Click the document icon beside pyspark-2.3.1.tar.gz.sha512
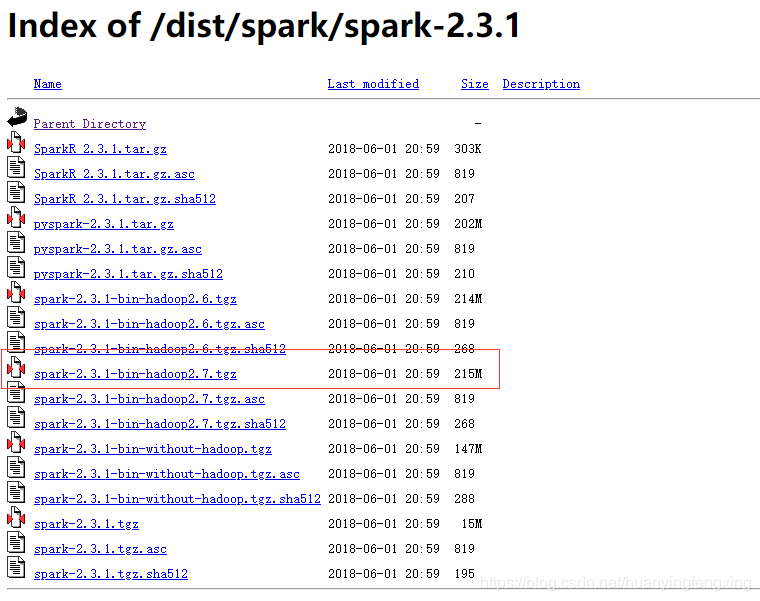This screenshot has height=601, width=760. [x=16, y=268]
